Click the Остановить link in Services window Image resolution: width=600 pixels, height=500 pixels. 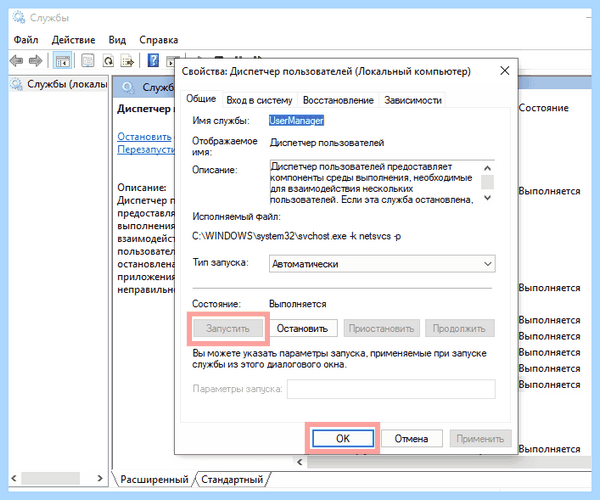pos(144,137)
